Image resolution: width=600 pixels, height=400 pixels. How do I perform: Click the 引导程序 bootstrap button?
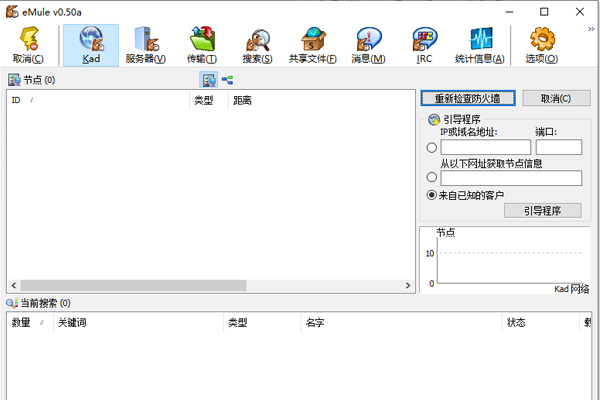click(x=543, y=211)
